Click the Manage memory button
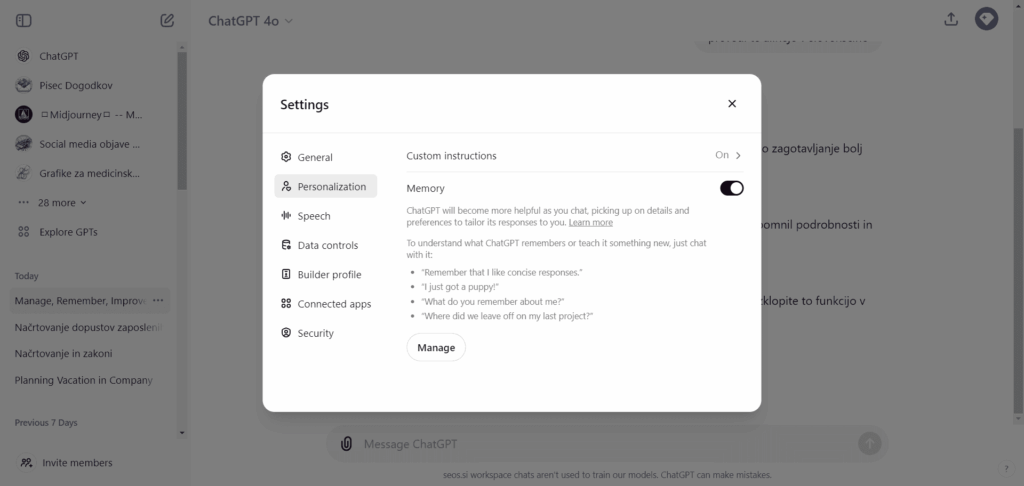This screenshot has height=486, width=1024. coord(436,347)
